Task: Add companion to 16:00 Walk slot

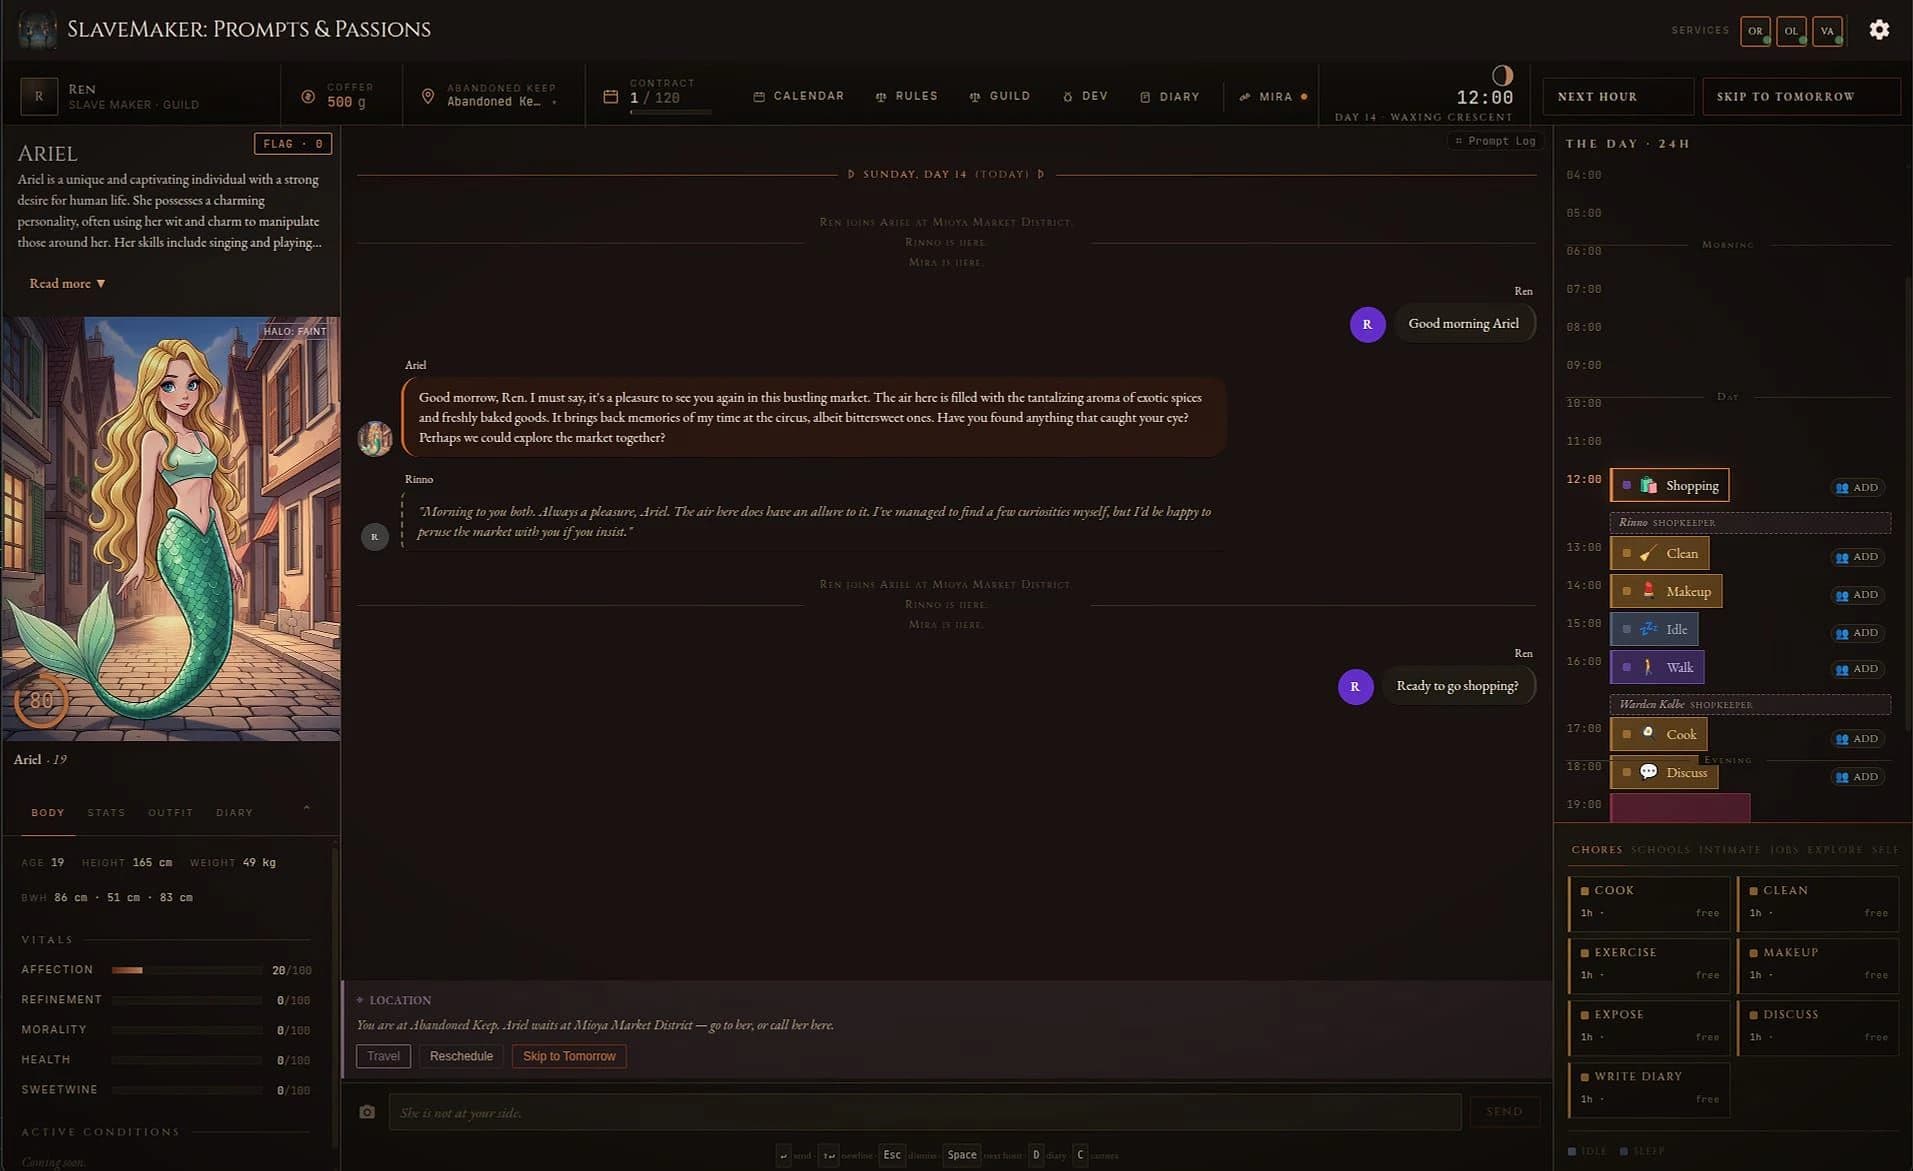Action: pyautogui.click(x=1857, y=669)
